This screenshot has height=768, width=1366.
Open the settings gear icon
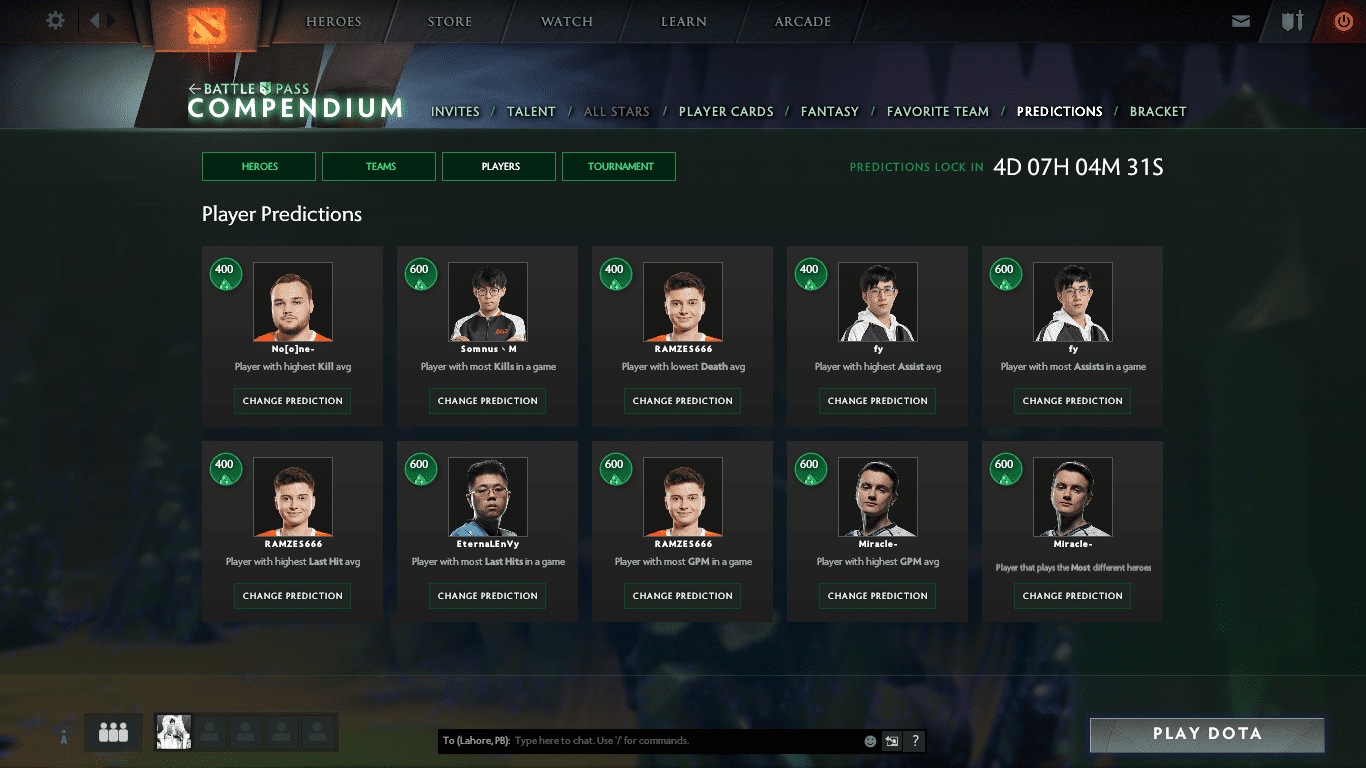click(x=56, y=21)
